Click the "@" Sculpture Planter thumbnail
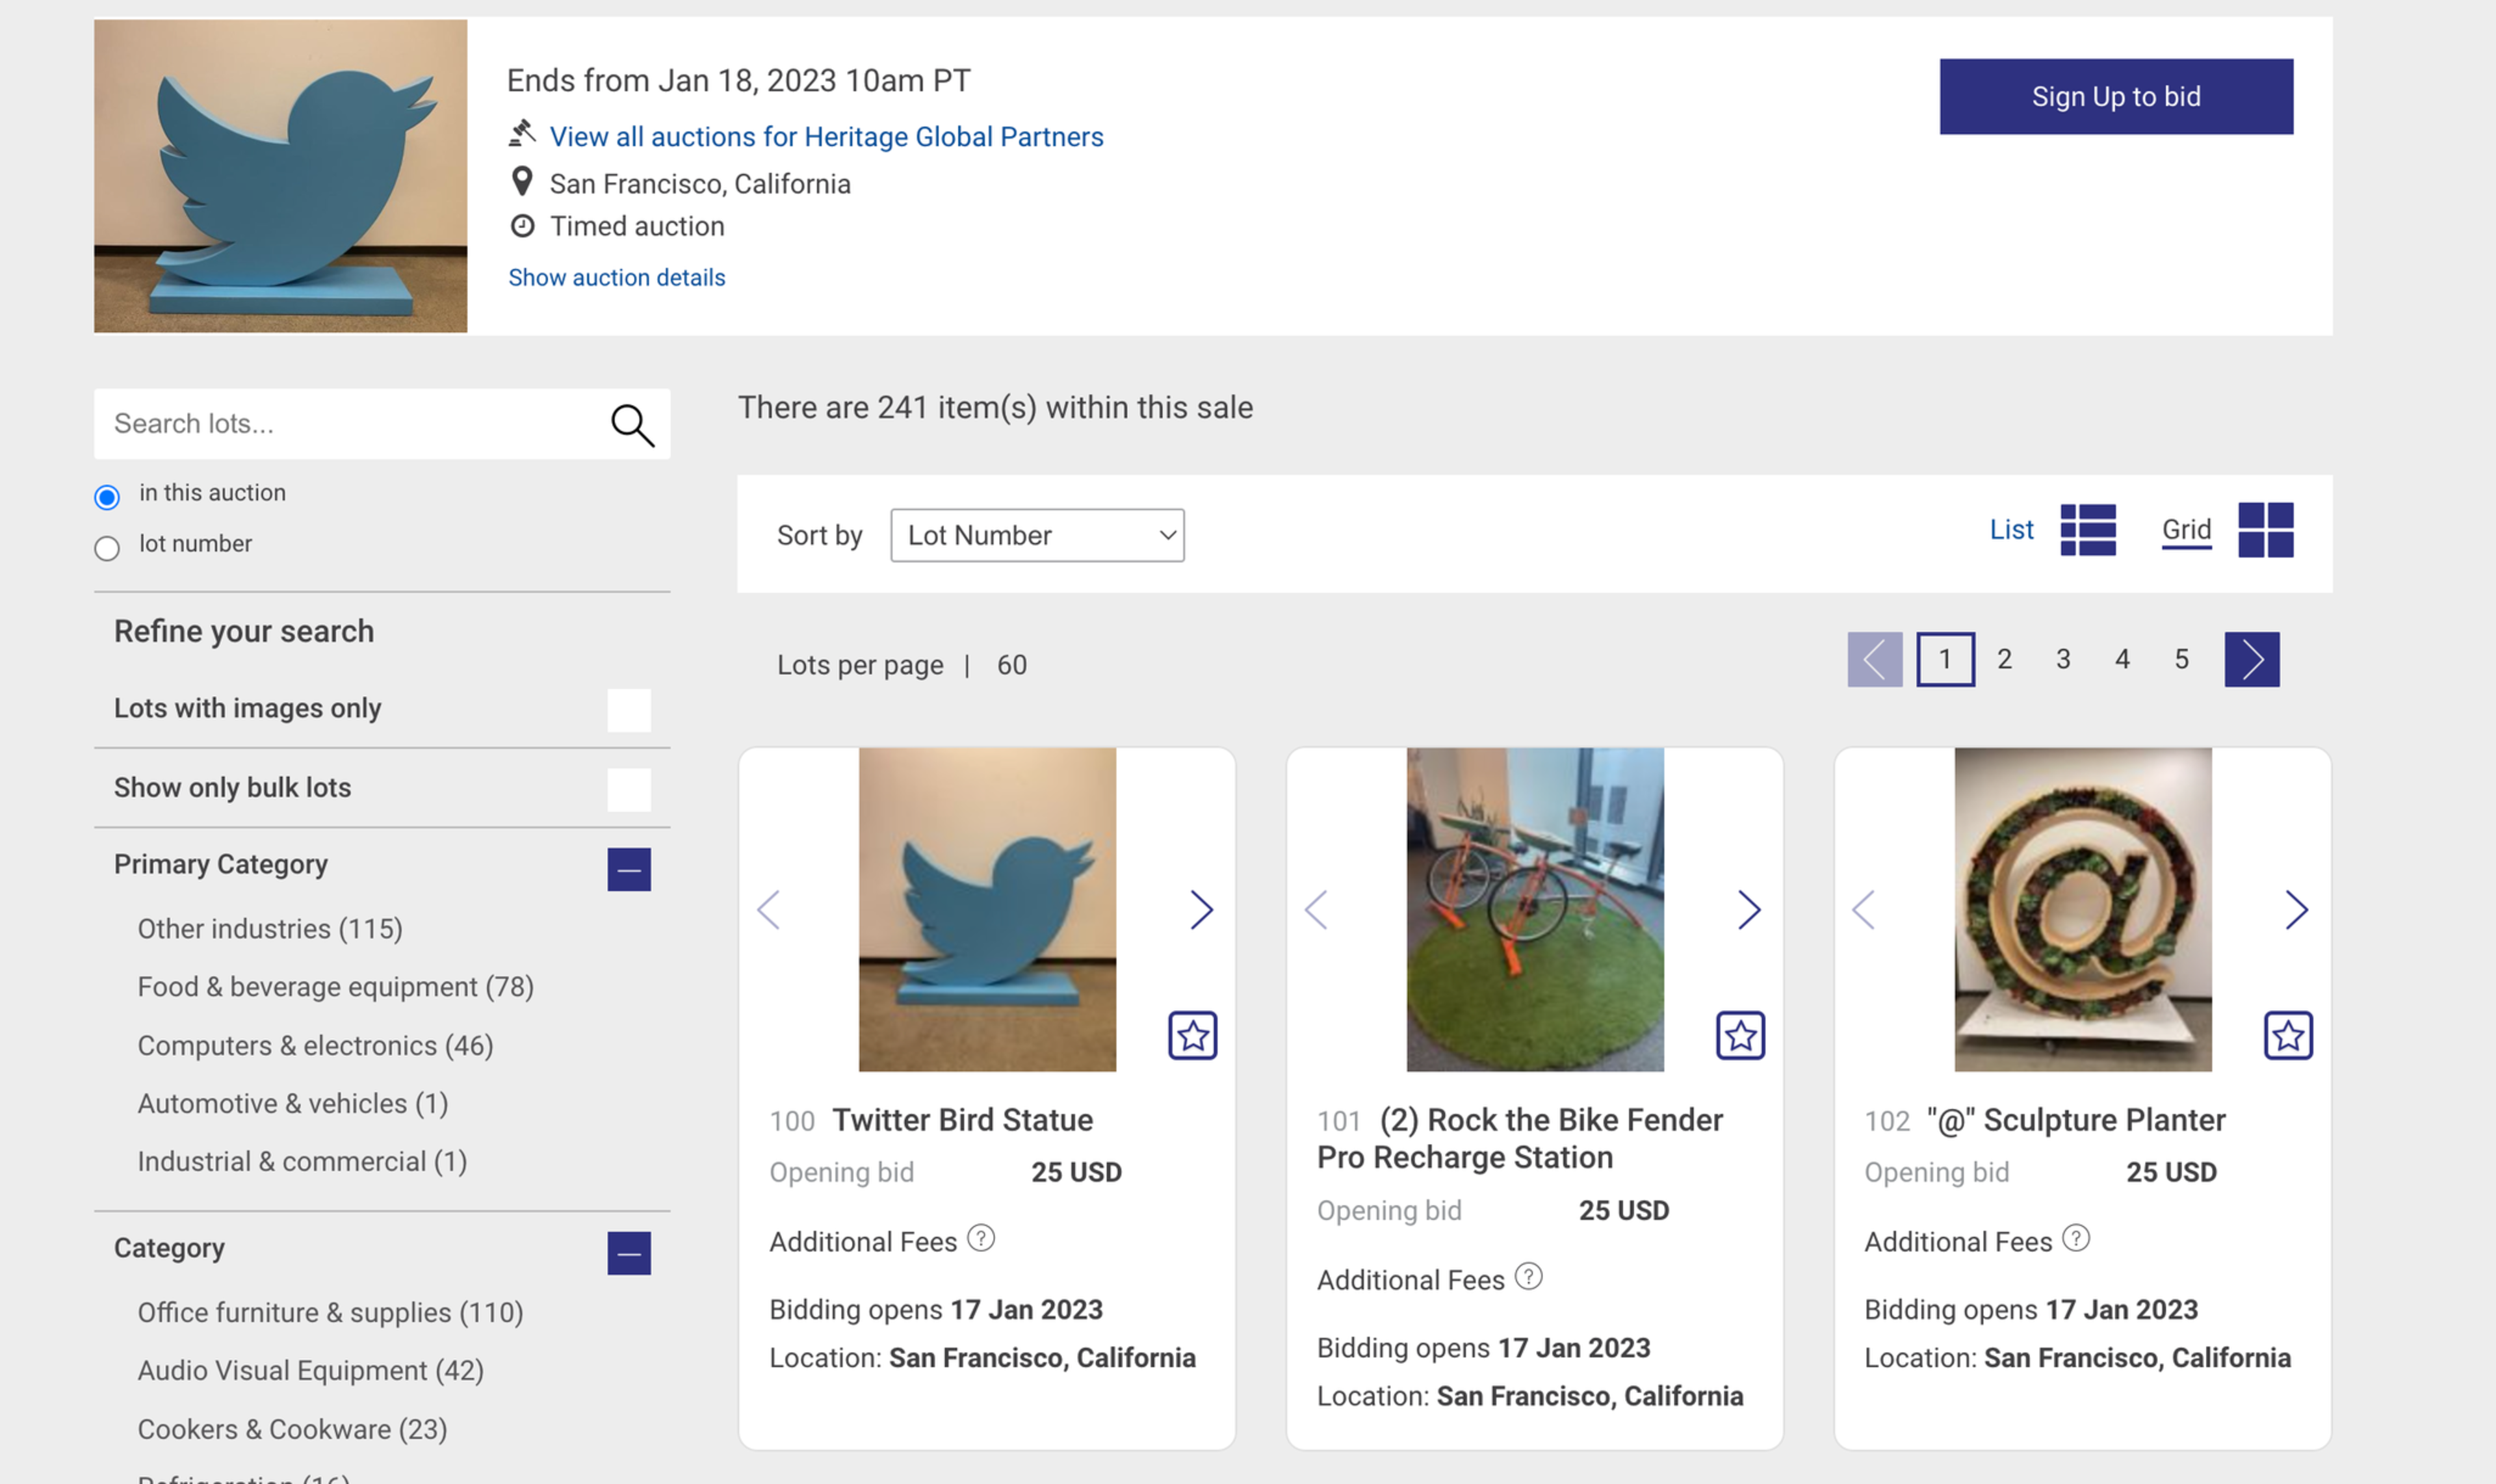 coord(2083,910)
